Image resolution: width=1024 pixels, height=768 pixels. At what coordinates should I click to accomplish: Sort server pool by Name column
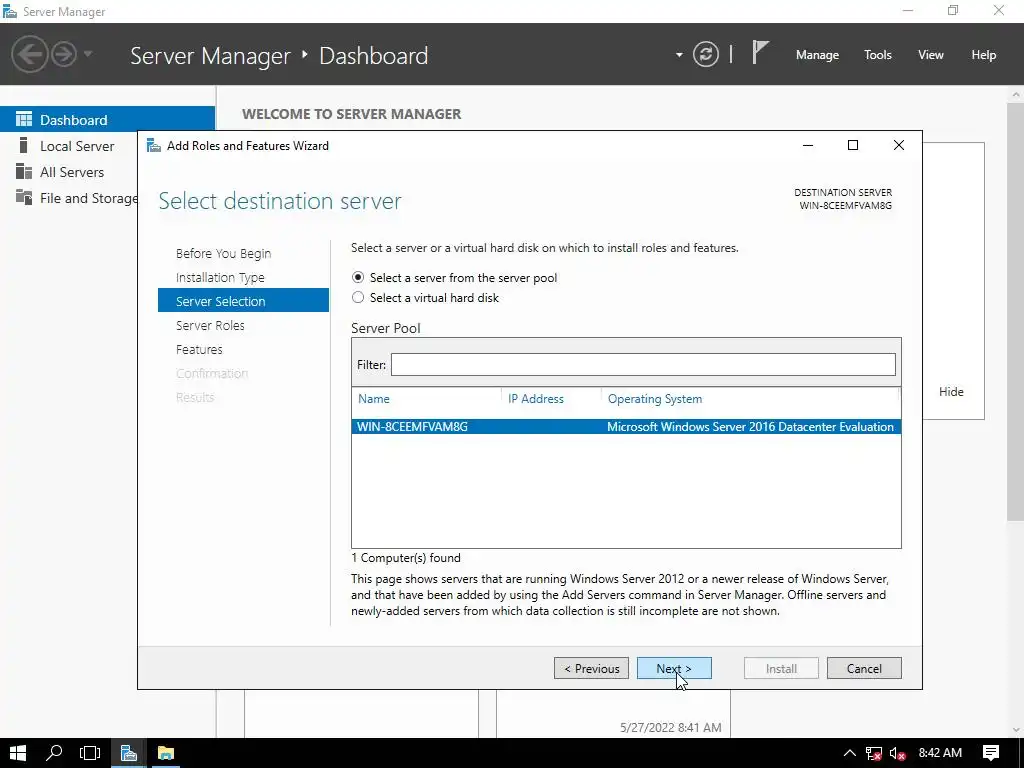pos(374,398)
